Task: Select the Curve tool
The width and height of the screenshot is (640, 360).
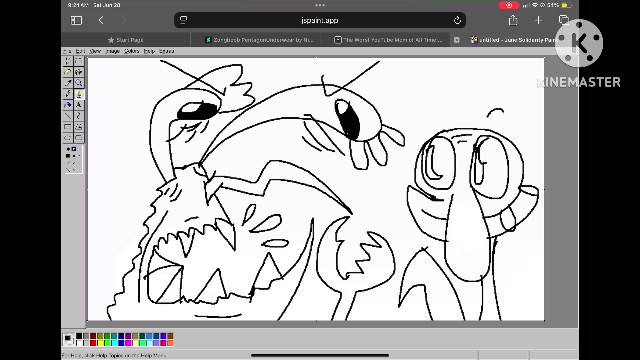Action: 79,116
